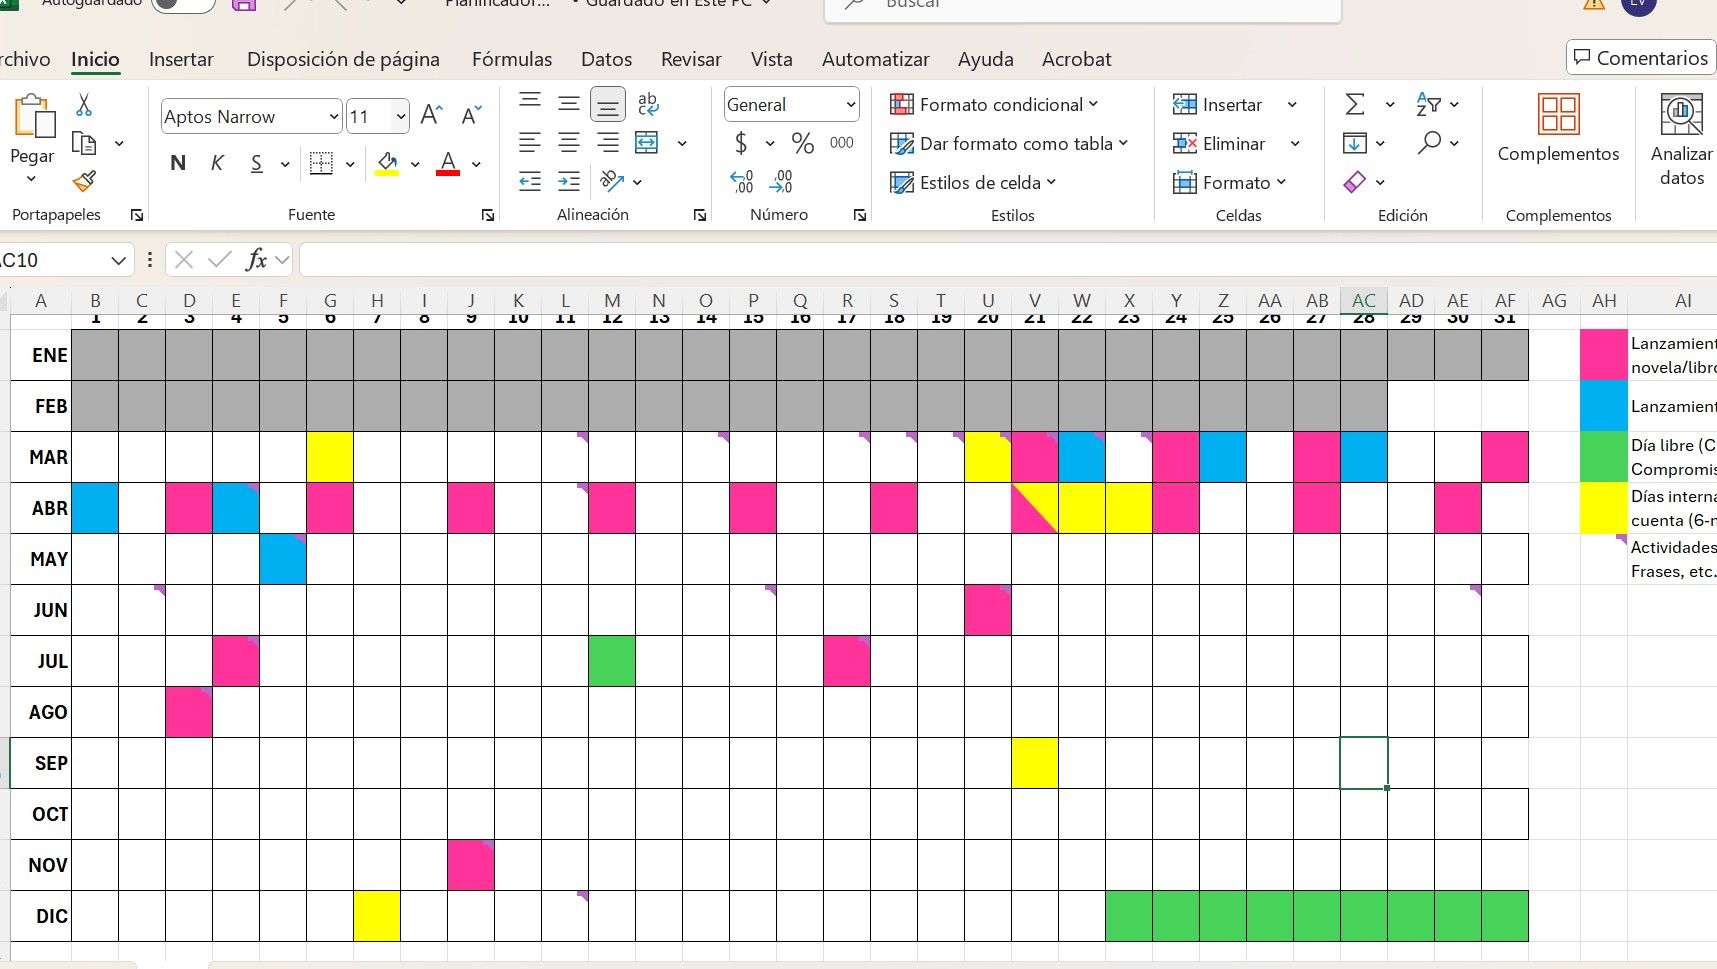The image size is (1717, 969).
Task: Click the AutoSum sigma icon
Action: 1355,104
